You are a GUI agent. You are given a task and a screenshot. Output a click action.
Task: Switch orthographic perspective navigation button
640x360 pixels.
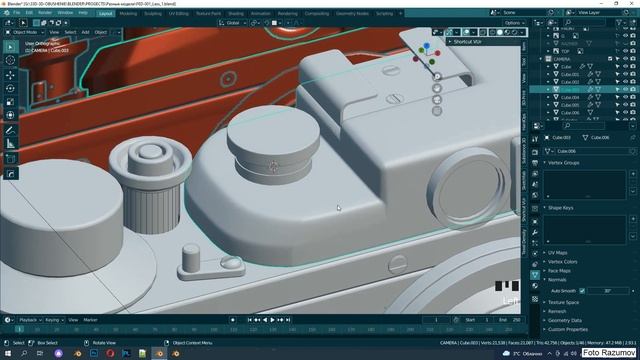[x=437, y=111]
